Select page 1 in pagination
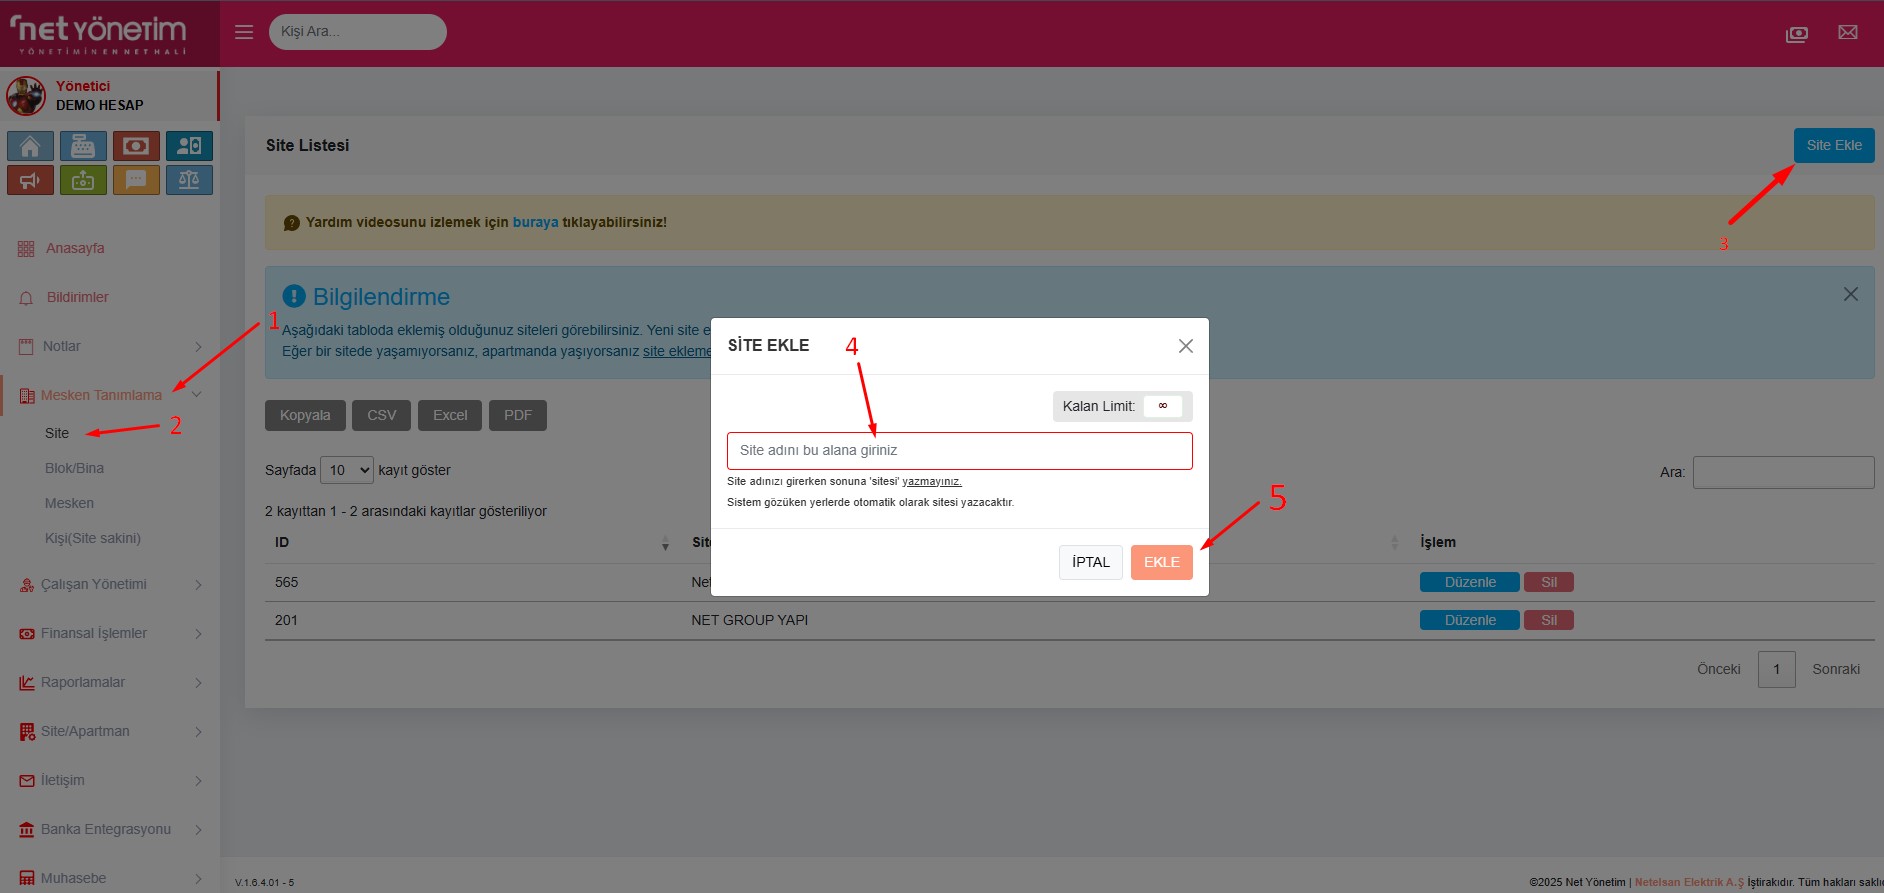 (x=1777, y=669)
